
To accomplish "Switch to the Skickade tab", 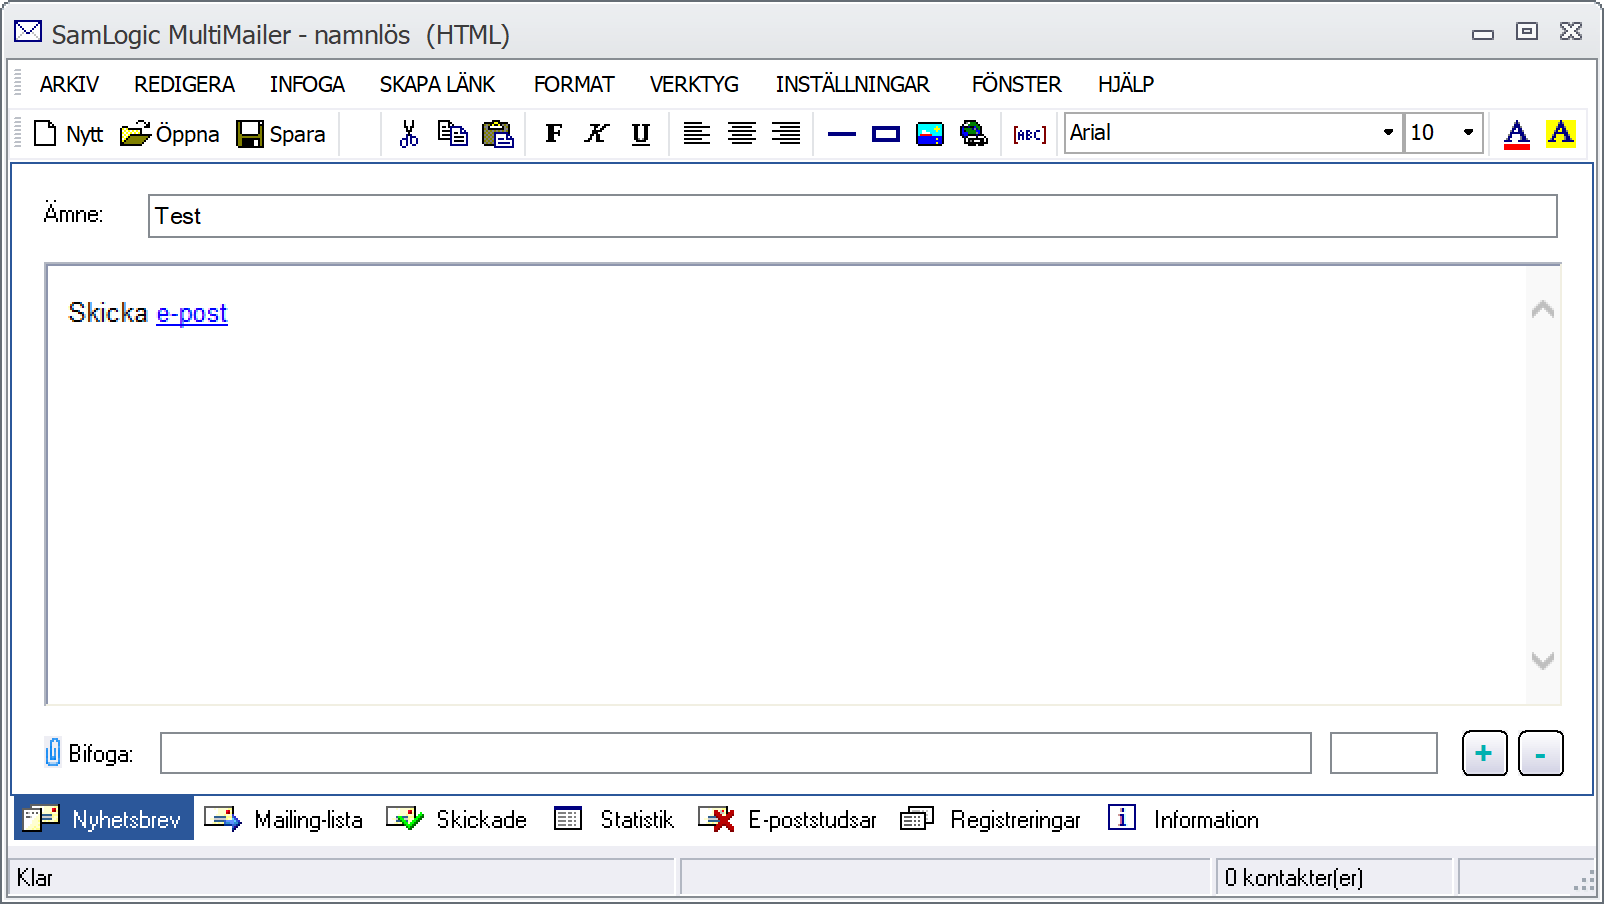I will click(x=456, y=819).
